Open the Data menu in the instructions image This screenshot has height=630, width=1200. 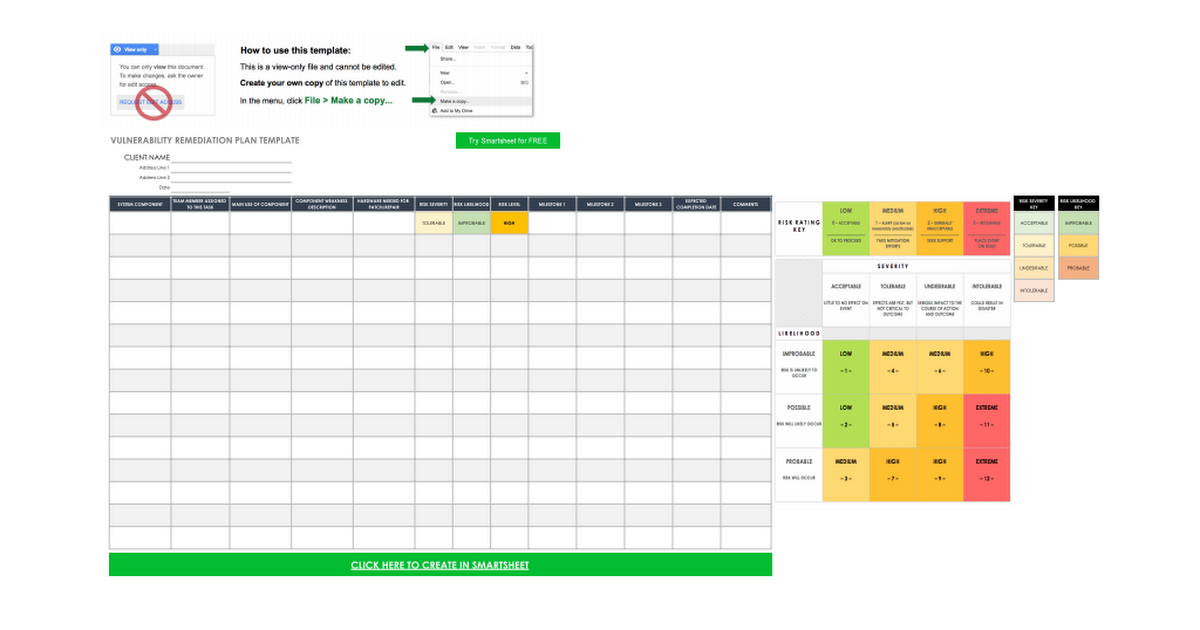[x=516, y=47]
